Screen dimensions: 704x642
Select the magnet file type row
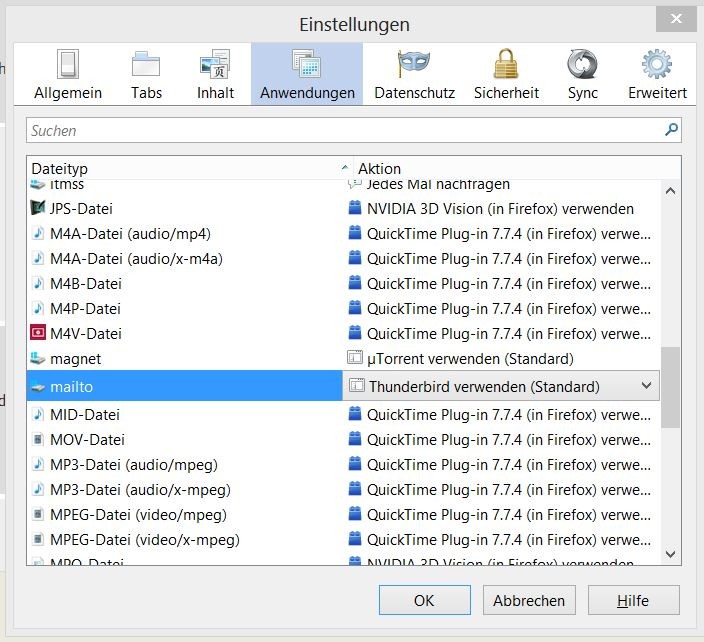[x=185, y=358]
